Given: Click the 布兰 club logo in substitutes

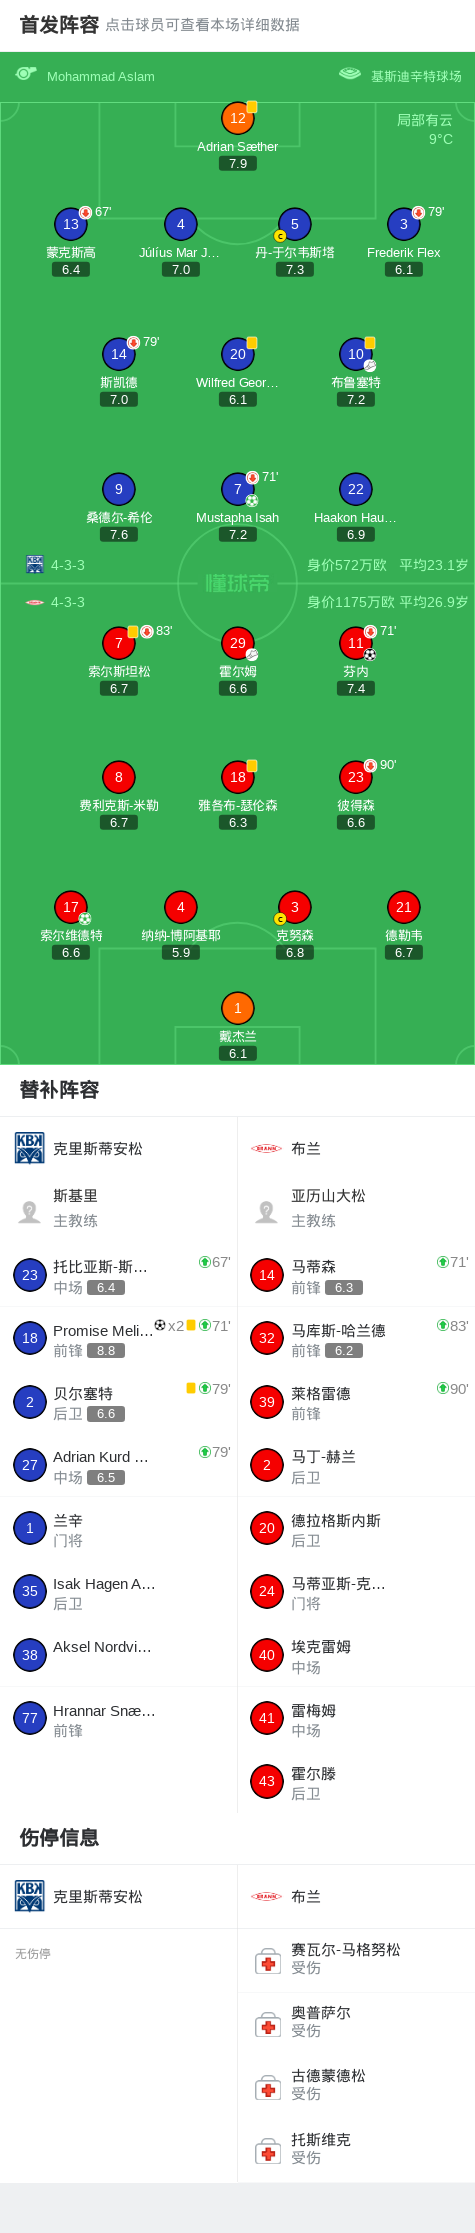Looking at the screenshot, I should (266, 1148).
